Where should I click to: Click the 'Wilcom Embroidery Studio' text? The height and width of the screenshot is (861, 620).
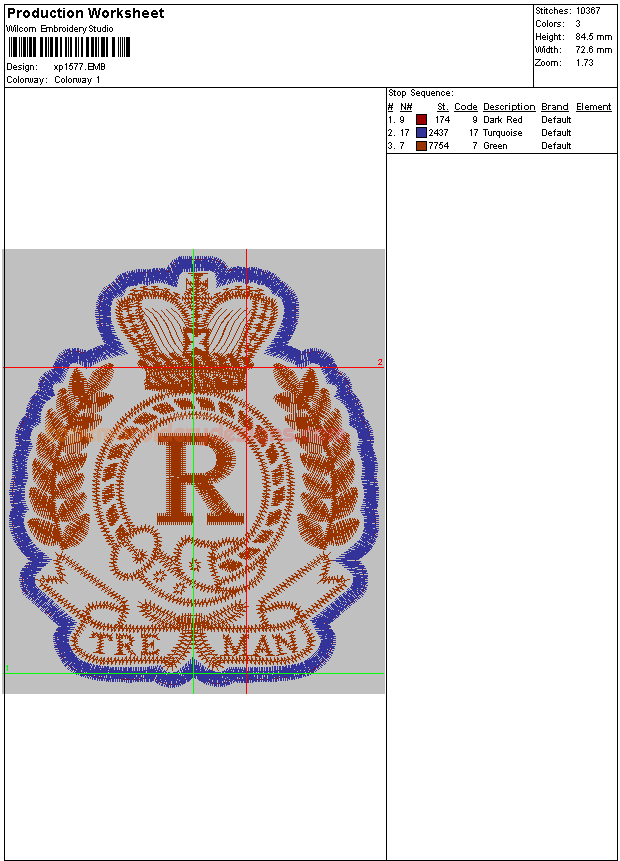click(59, 29)
